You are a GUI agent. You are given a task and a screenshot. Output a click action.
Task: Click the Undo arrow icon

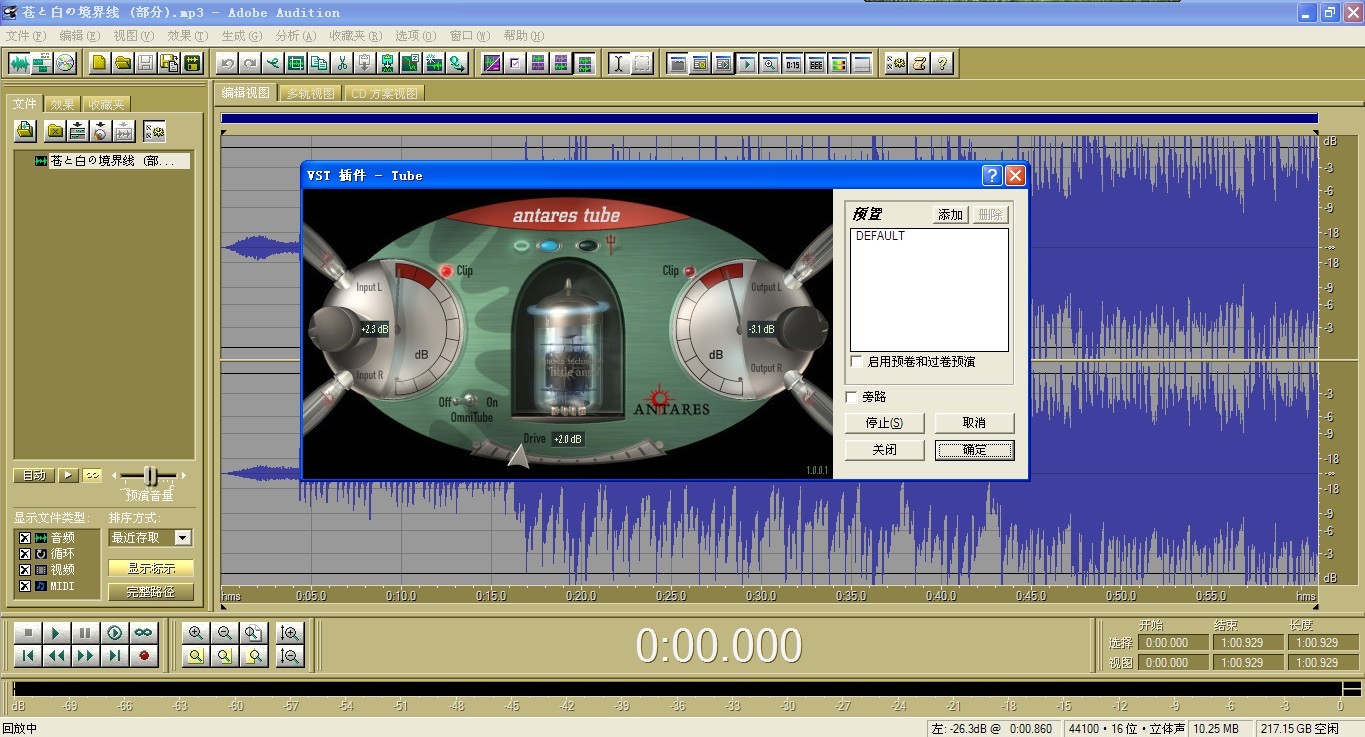[227, 63]
